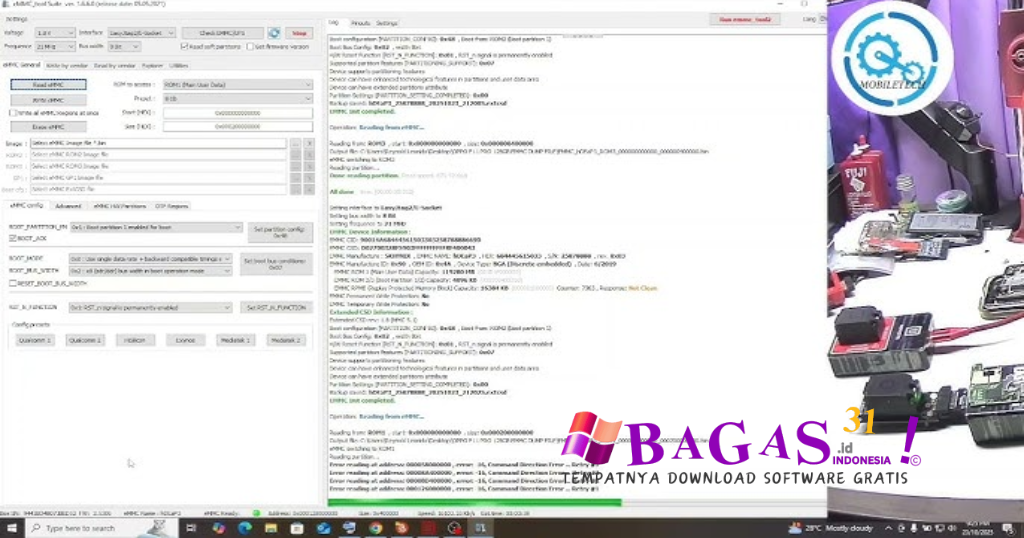The image size is (1024, 538).
Task: Enable RESET_BOOT_BUS_WIDTH checkbox
Action: (x=13, y=283)
